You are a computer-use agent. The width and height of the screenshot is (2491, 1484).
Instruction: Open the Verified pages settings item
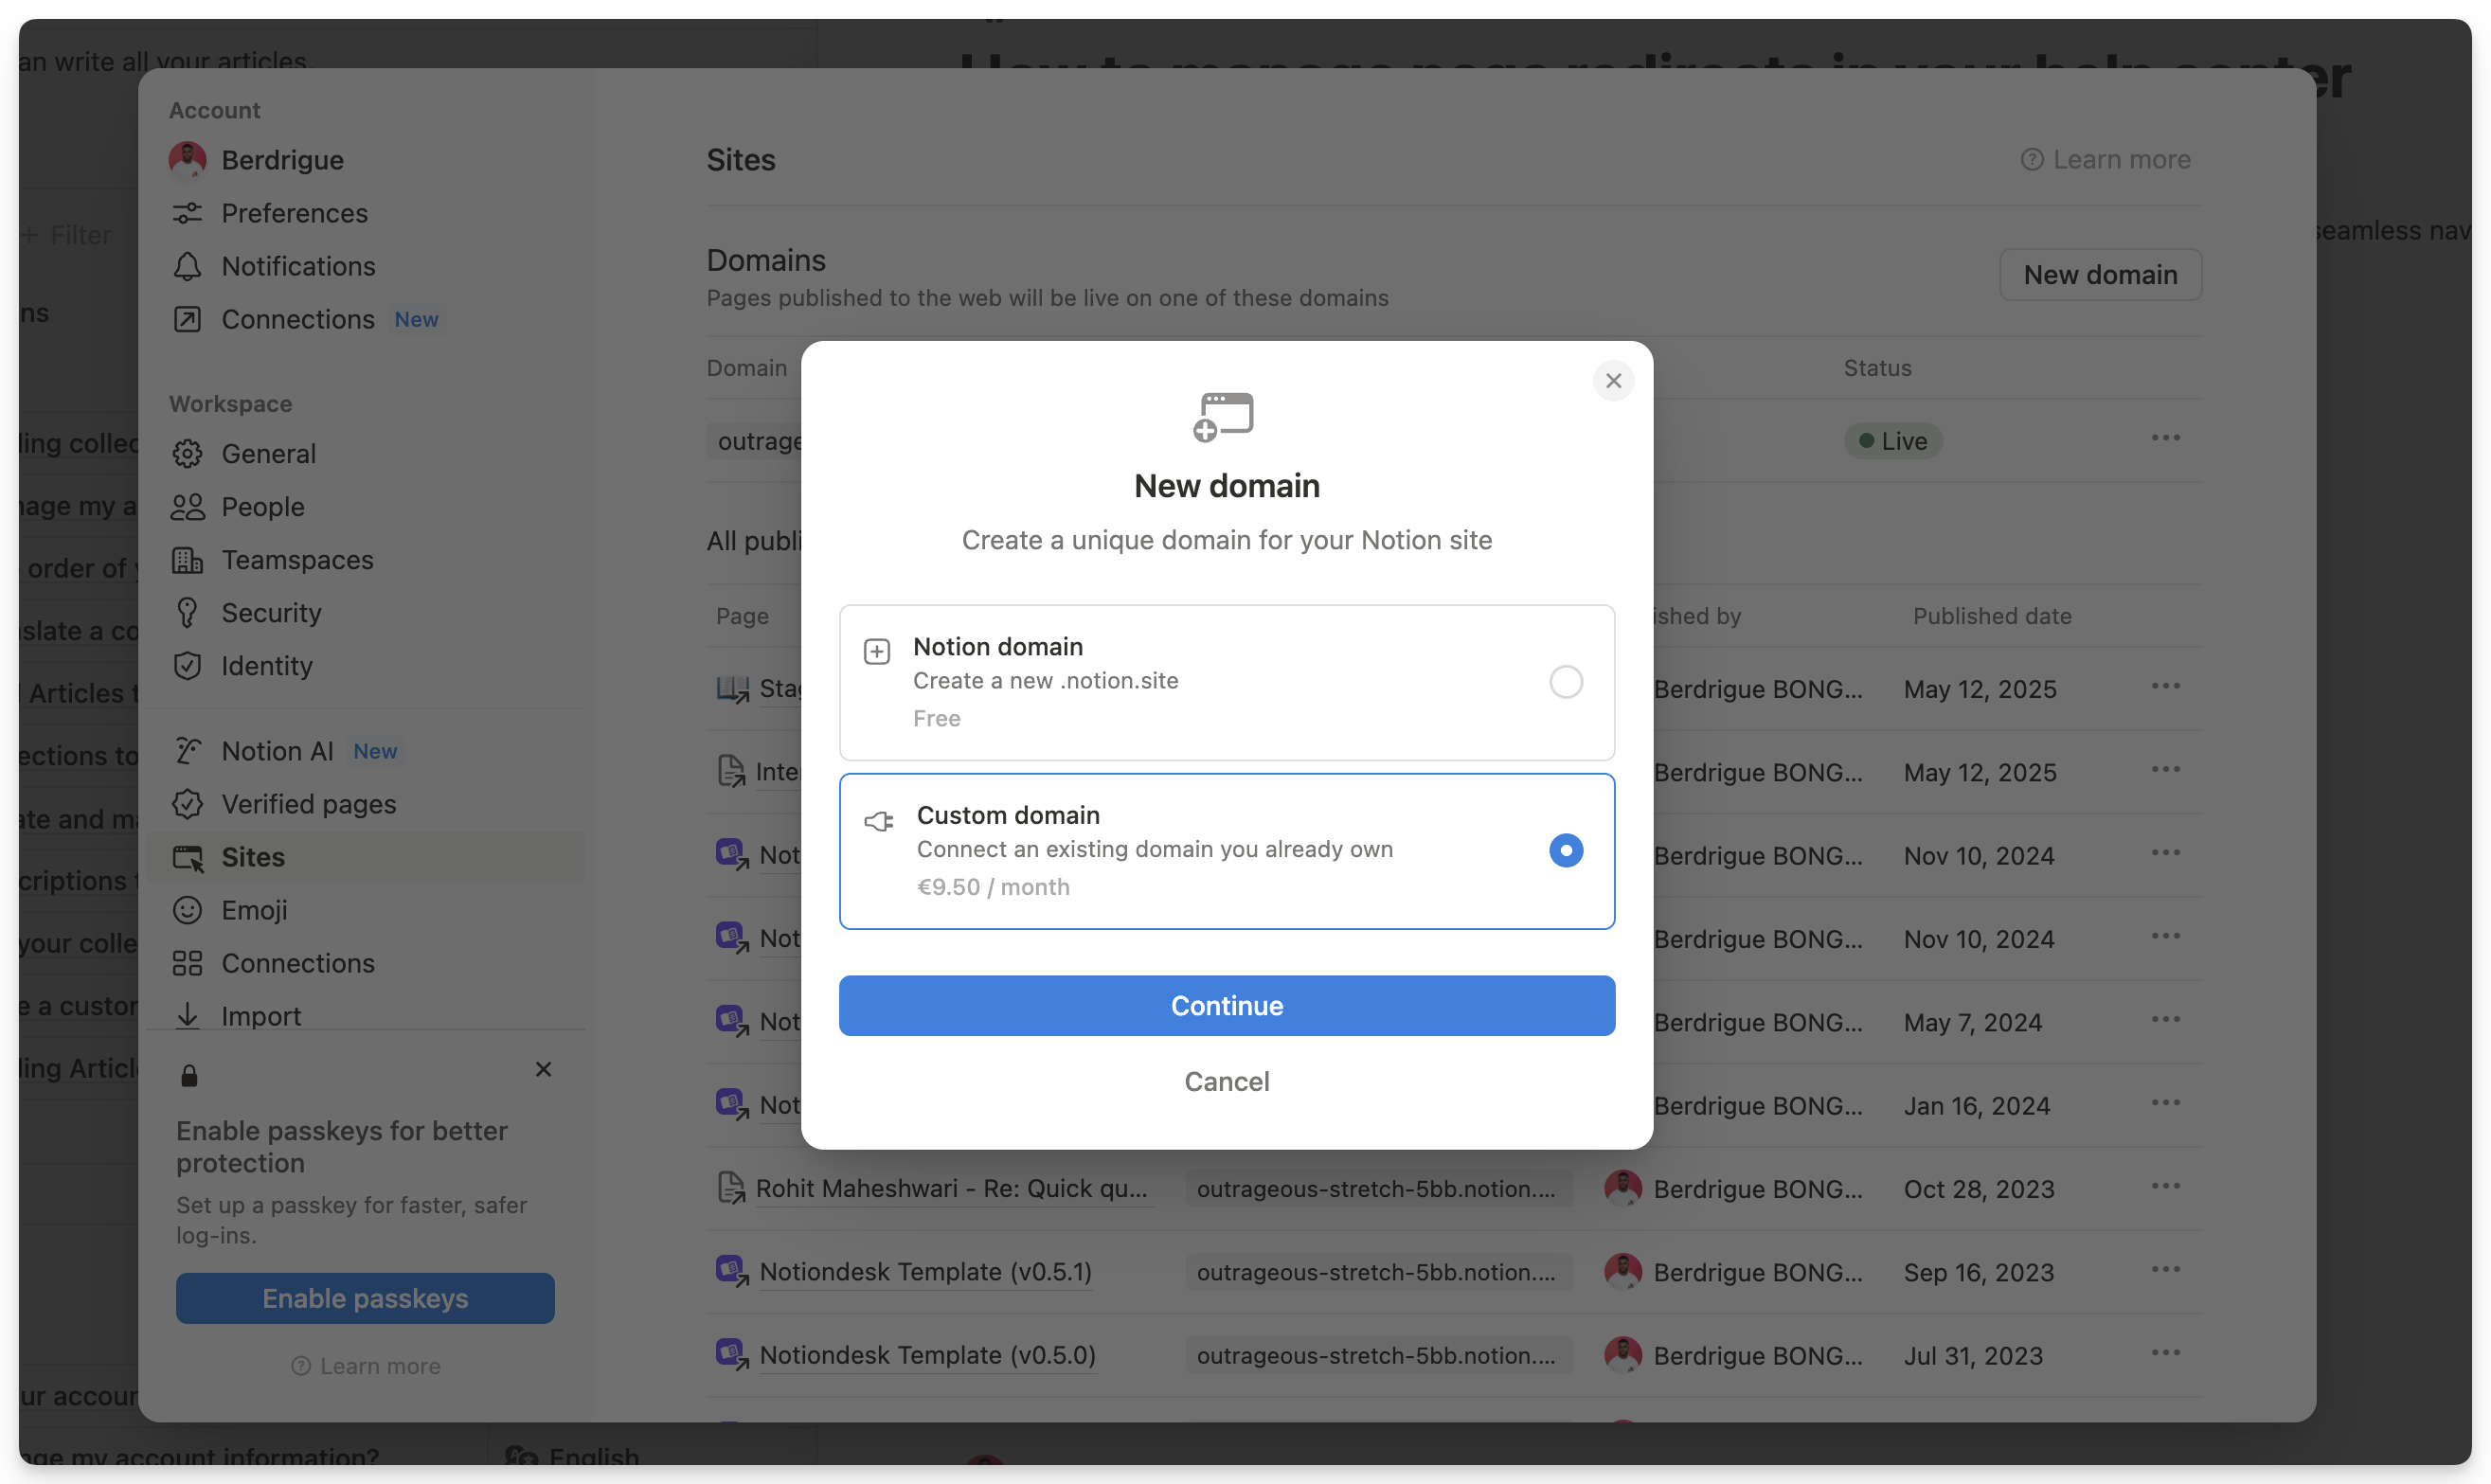coord(308,804)
